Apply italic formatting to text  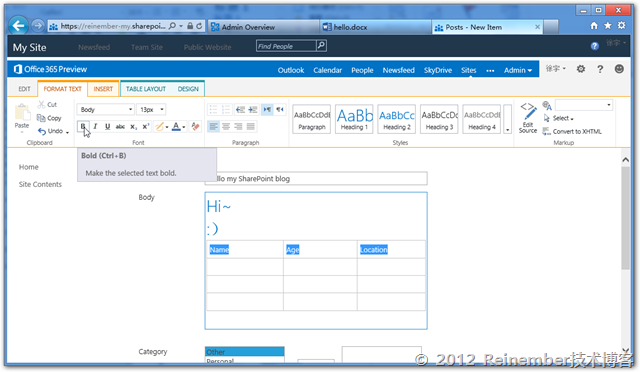click(x=95, y=127)
